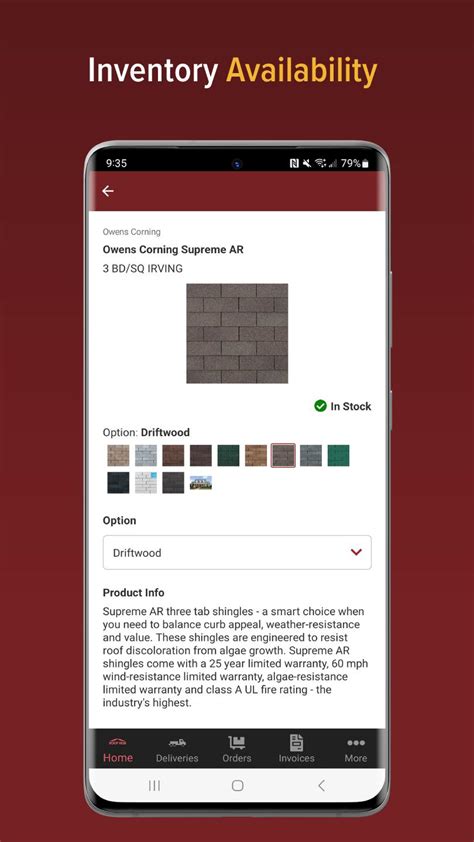Tap the Android back chevron

321,786
